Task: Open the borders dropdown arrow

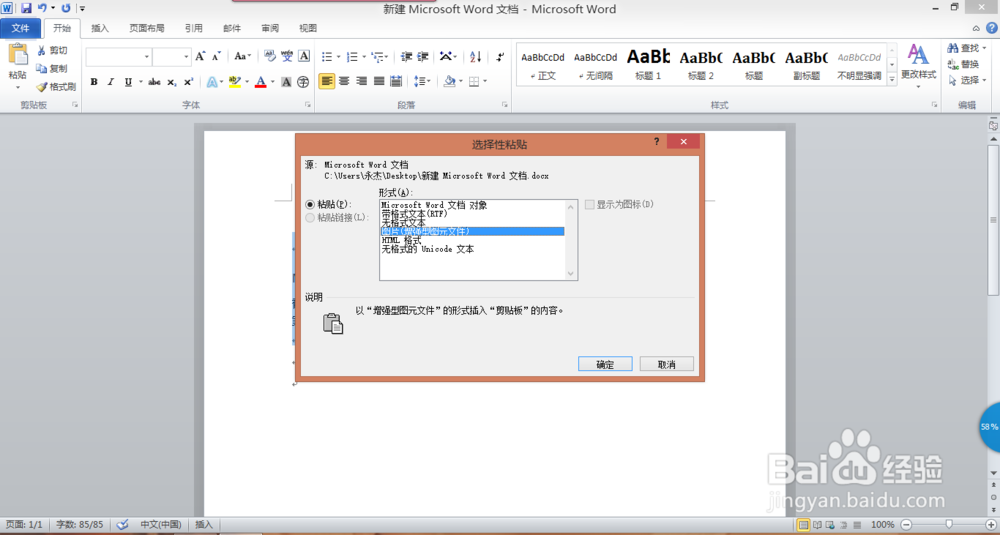Action: (485, 82)
